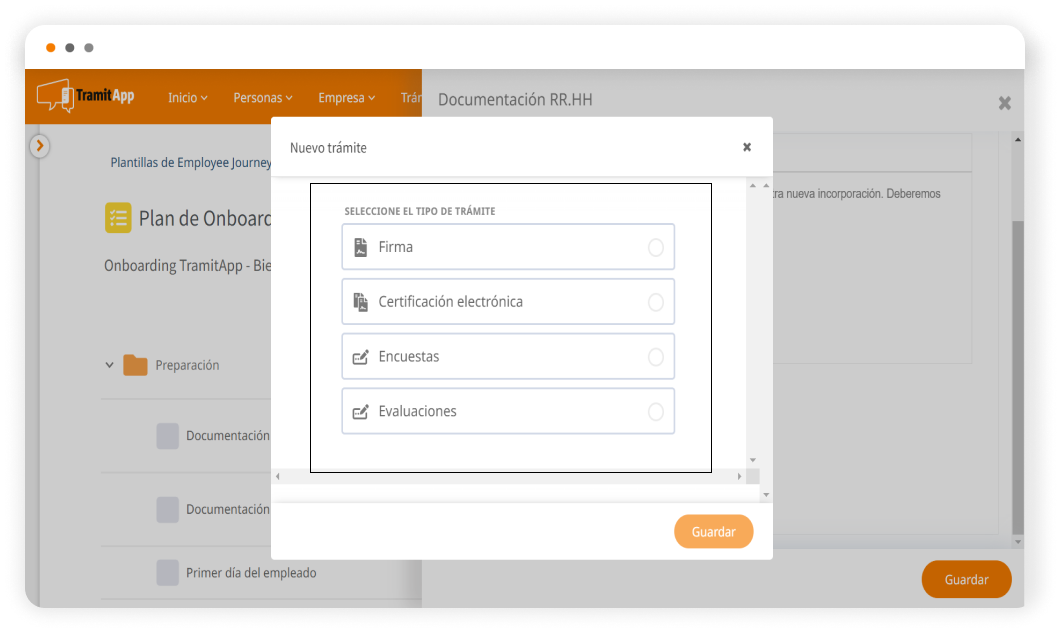Open the Personas menu
1061x633 pixels.
(263, 98)
